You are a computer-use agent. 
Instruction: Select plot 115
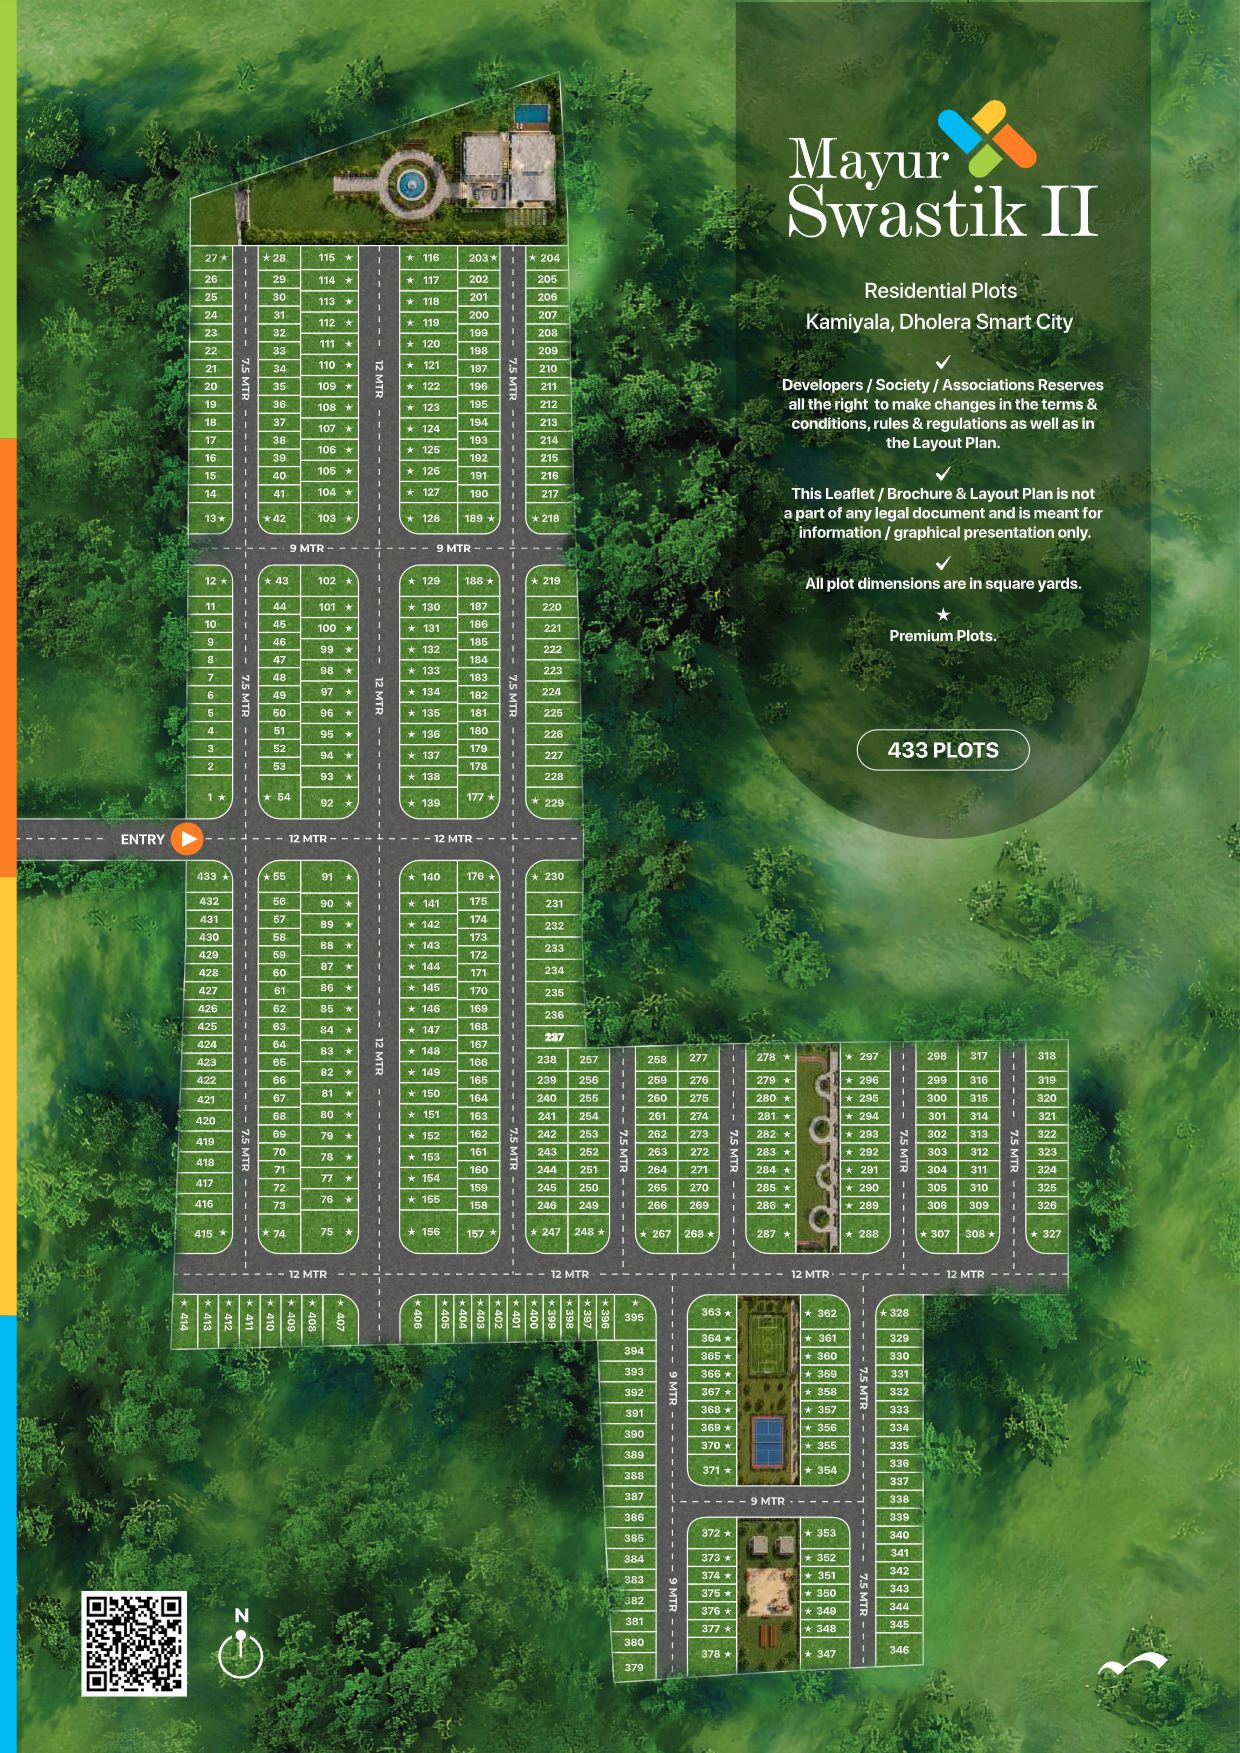332,258
